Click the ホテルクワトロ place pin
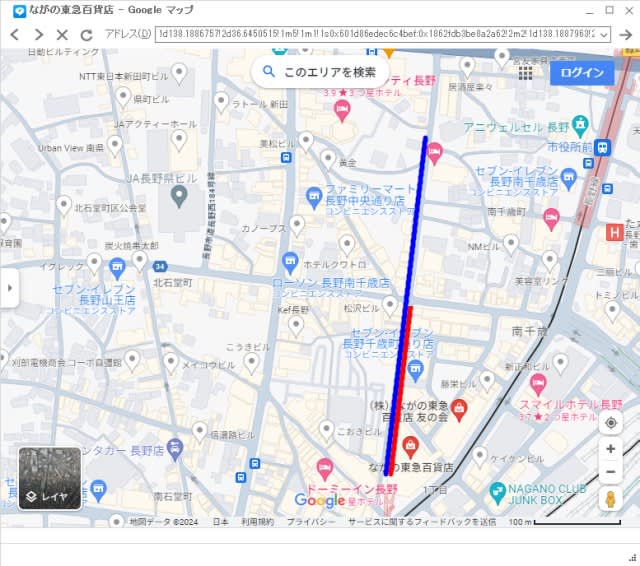Viewport: 640px width, 566px height. pos(347,246)
